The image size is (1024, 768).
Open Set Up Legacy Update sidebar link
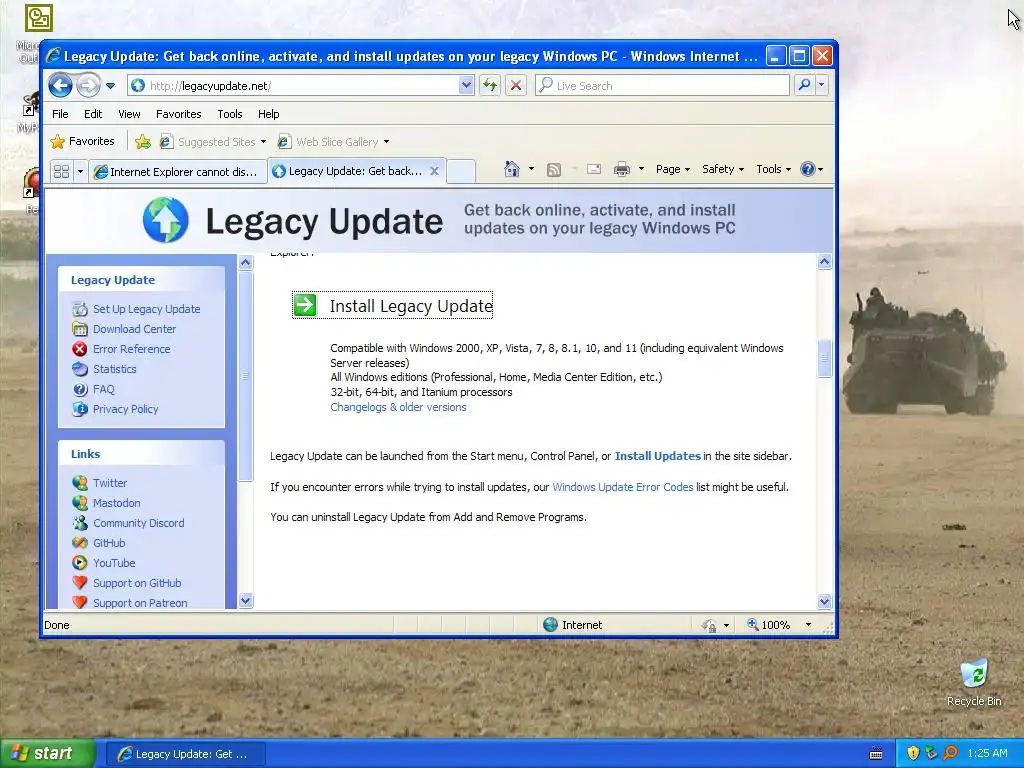[146, 309]
